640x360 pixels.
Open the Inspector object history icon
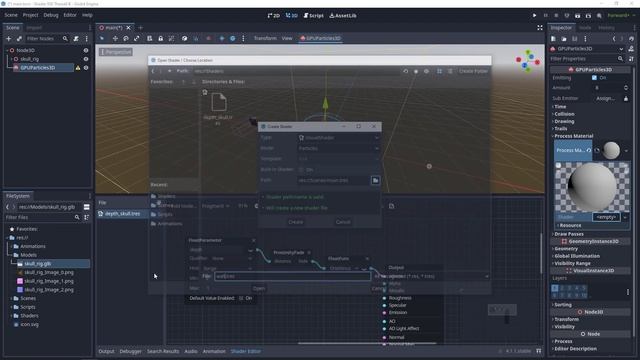631,39
